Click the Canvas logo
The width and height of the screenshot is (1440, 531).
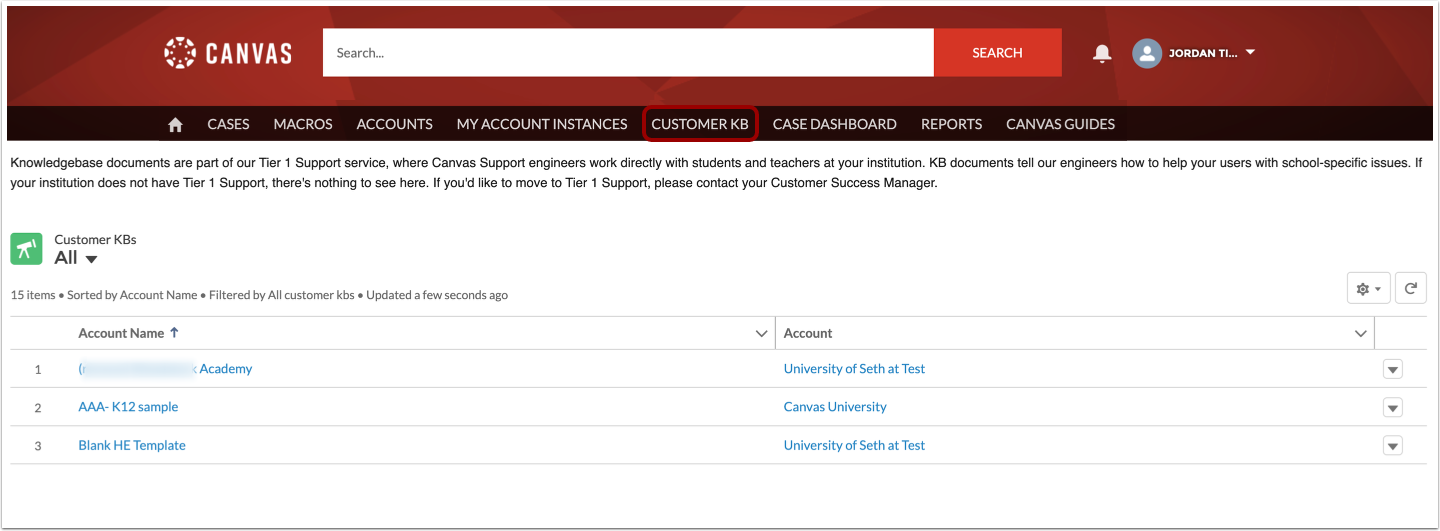click(x=228, y=53)
